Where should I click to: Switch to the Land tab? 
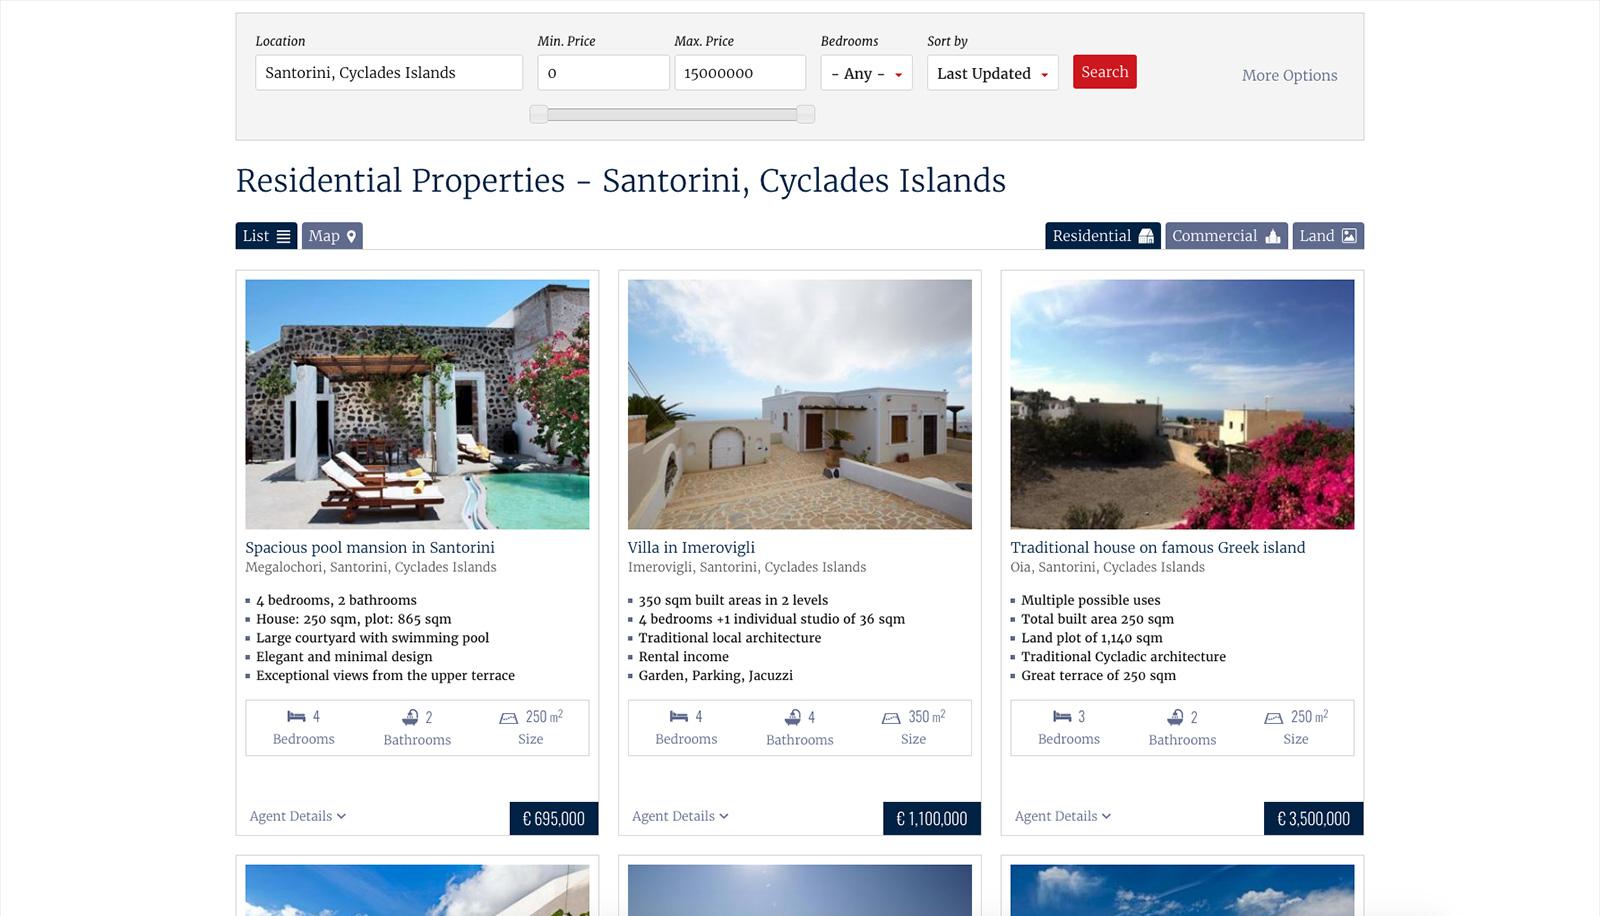click(x=1328, y=236)
